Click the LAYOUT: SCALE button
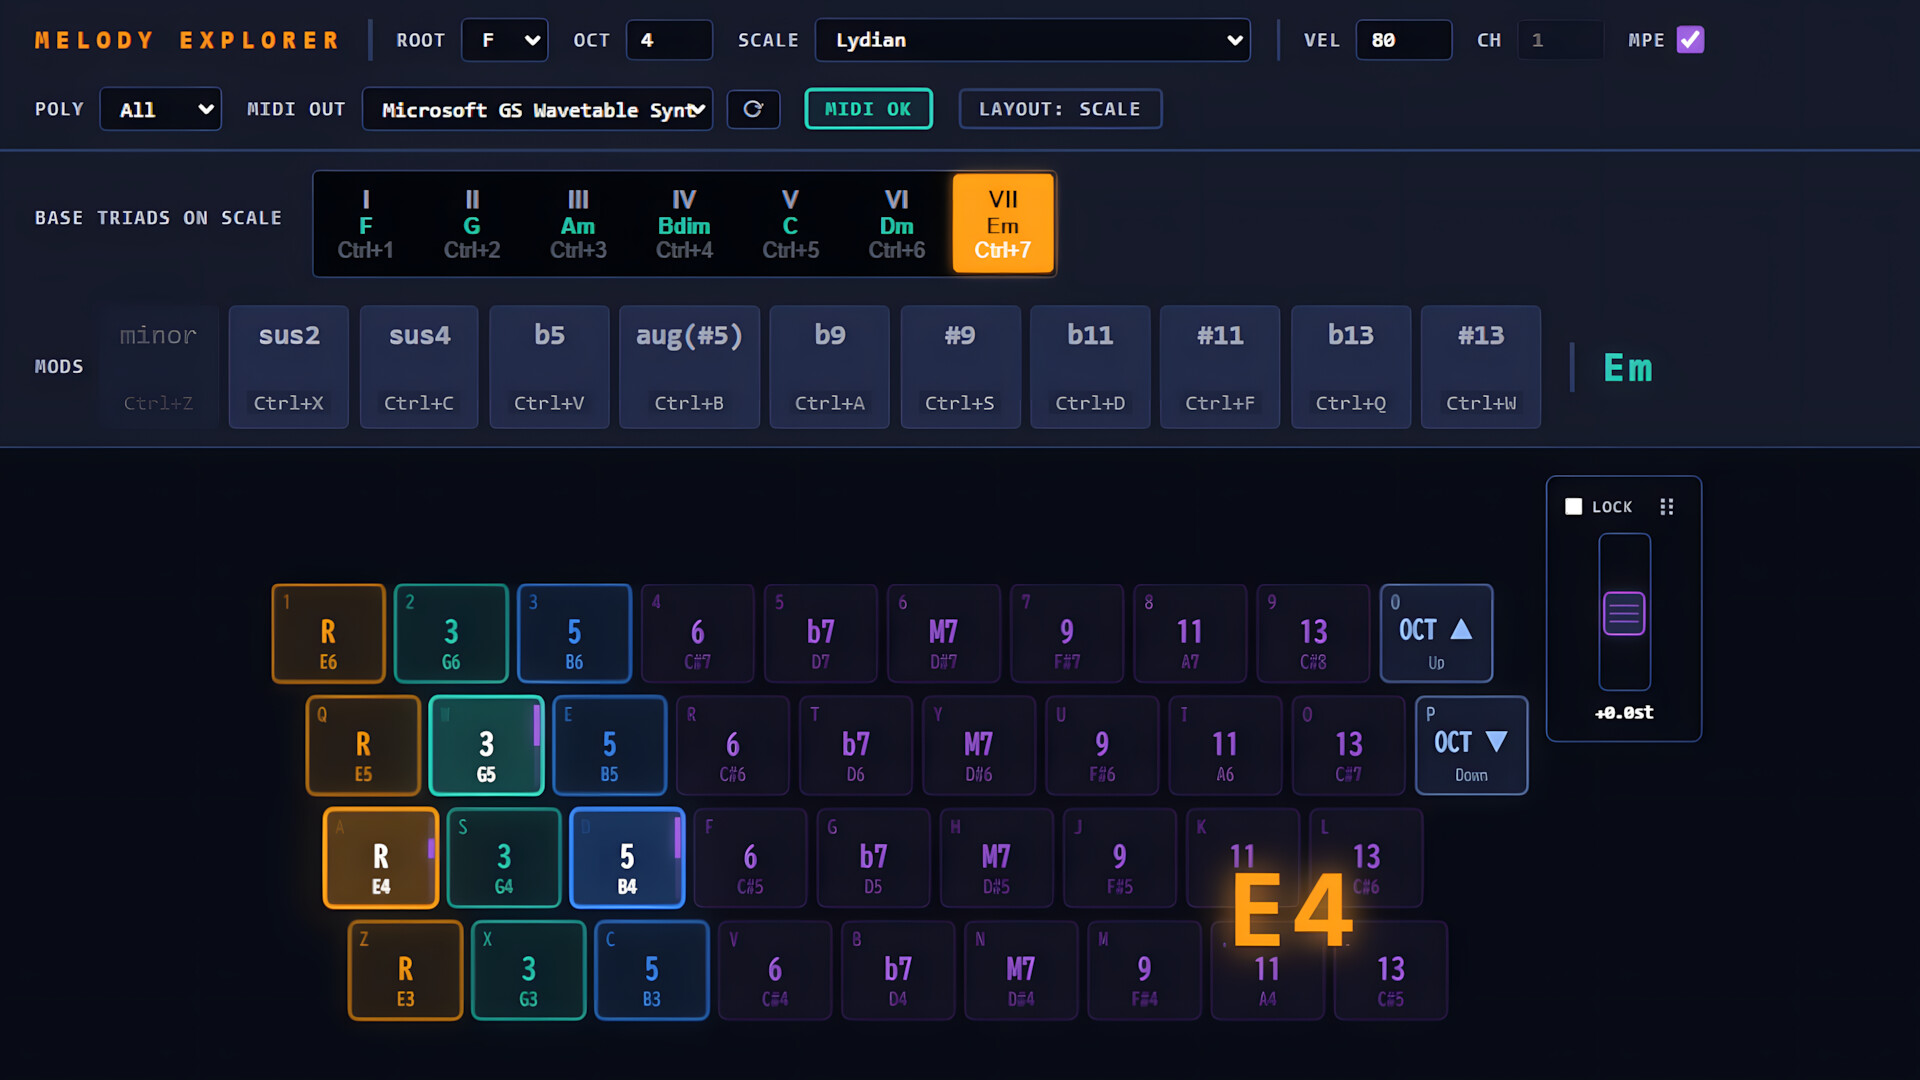Image resolution: width=1920 pixels, height=1080 pixels. point(1060,109)
